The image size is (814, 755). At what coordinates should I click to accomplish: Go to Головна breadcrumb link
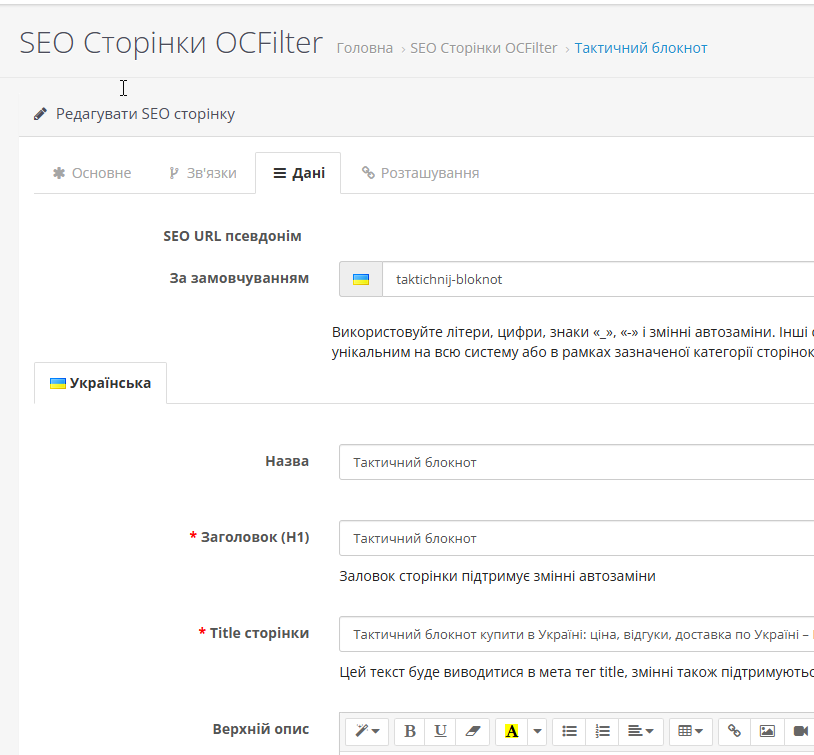point(364,48)
